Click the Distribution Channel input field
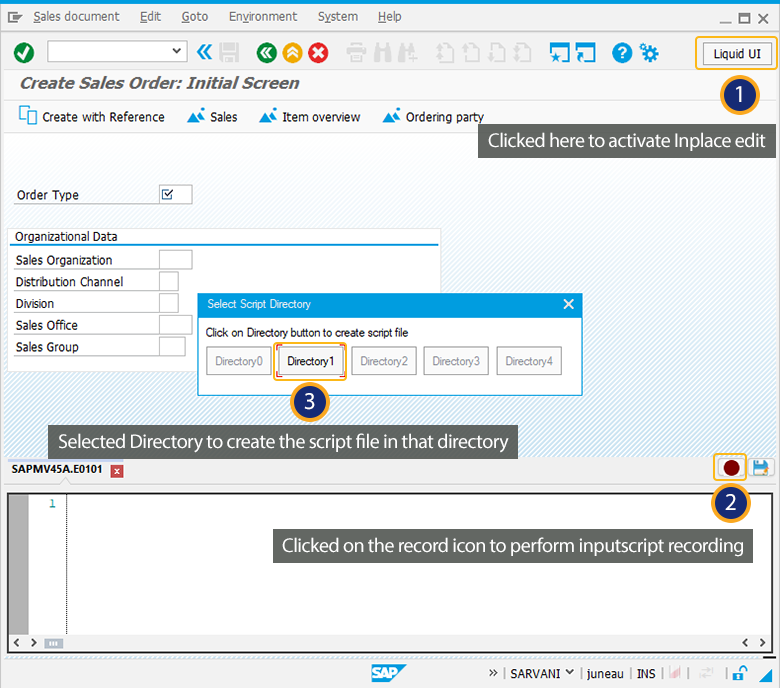780x688 pixels. coord(169,281)
